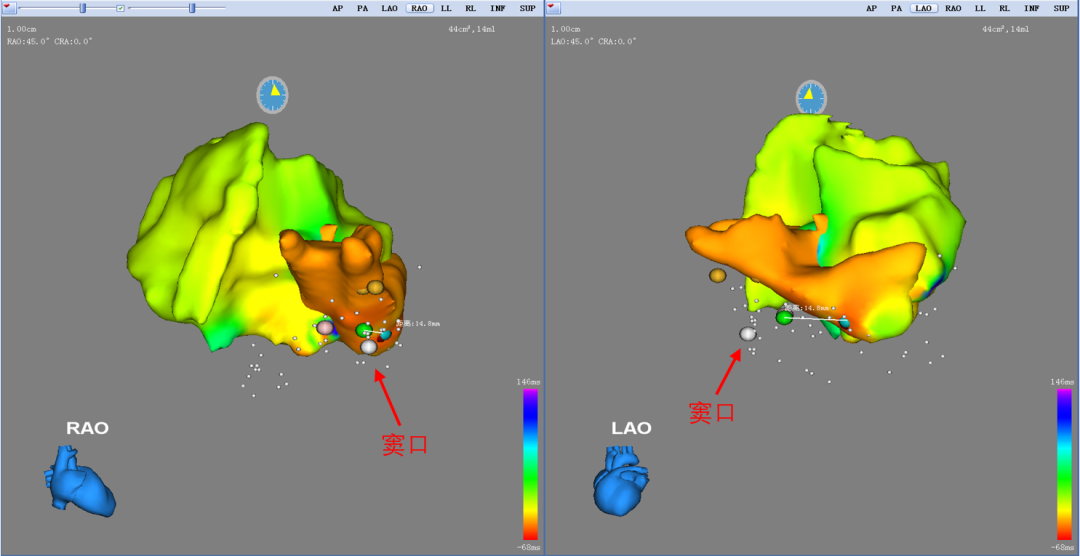Viewport: 1080px width, 556px height.
Task: Switch right view to RAO projection
Action: (953, 8)
